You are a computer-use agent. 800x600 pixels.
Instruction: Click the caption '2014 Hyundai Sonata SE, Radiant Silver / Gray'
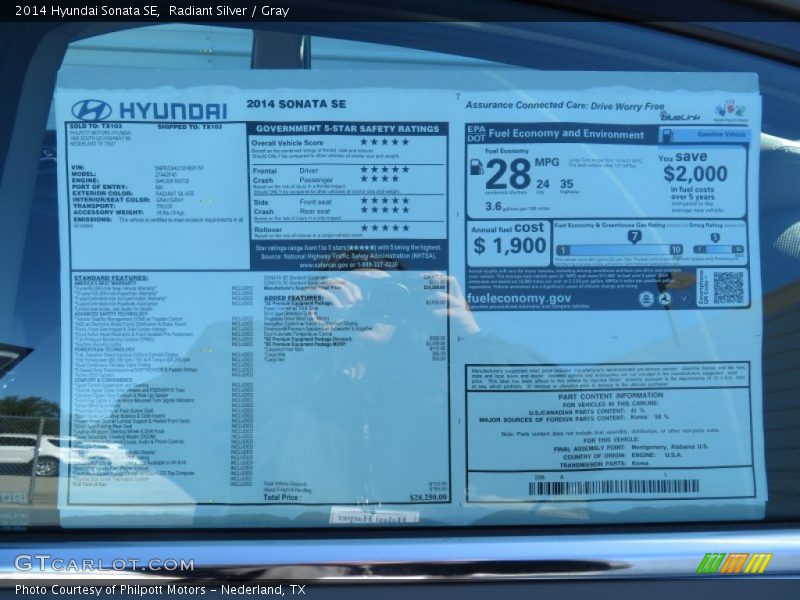pos(152,11)
